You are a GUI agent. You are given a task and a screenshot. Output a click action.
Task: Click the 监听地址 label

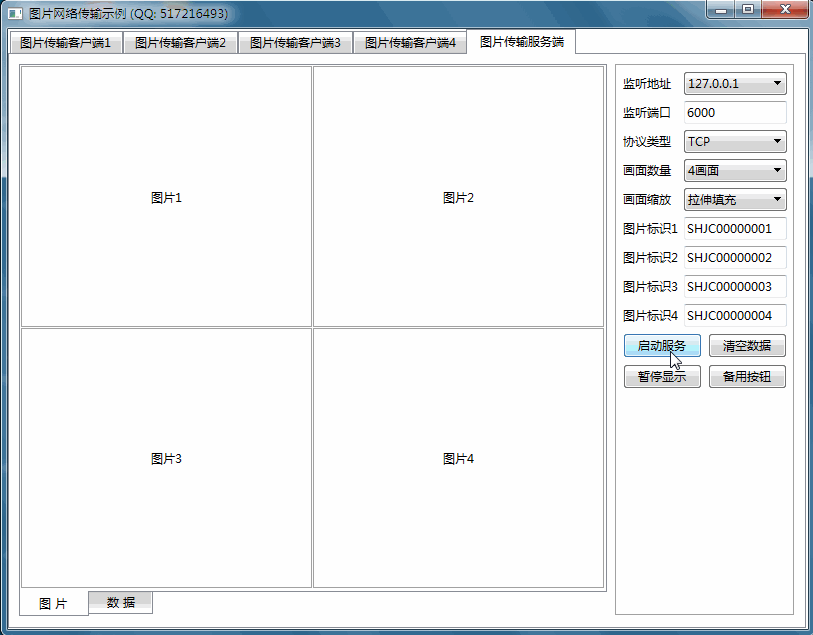(647, 83)
